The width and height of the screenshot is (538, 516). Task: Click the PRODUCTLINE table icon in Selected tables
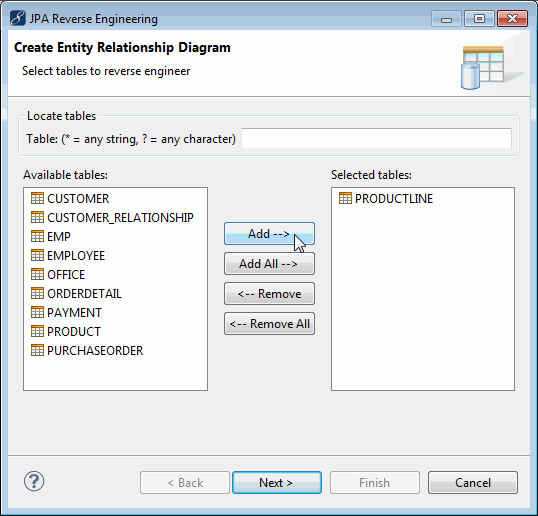(345, 198)
